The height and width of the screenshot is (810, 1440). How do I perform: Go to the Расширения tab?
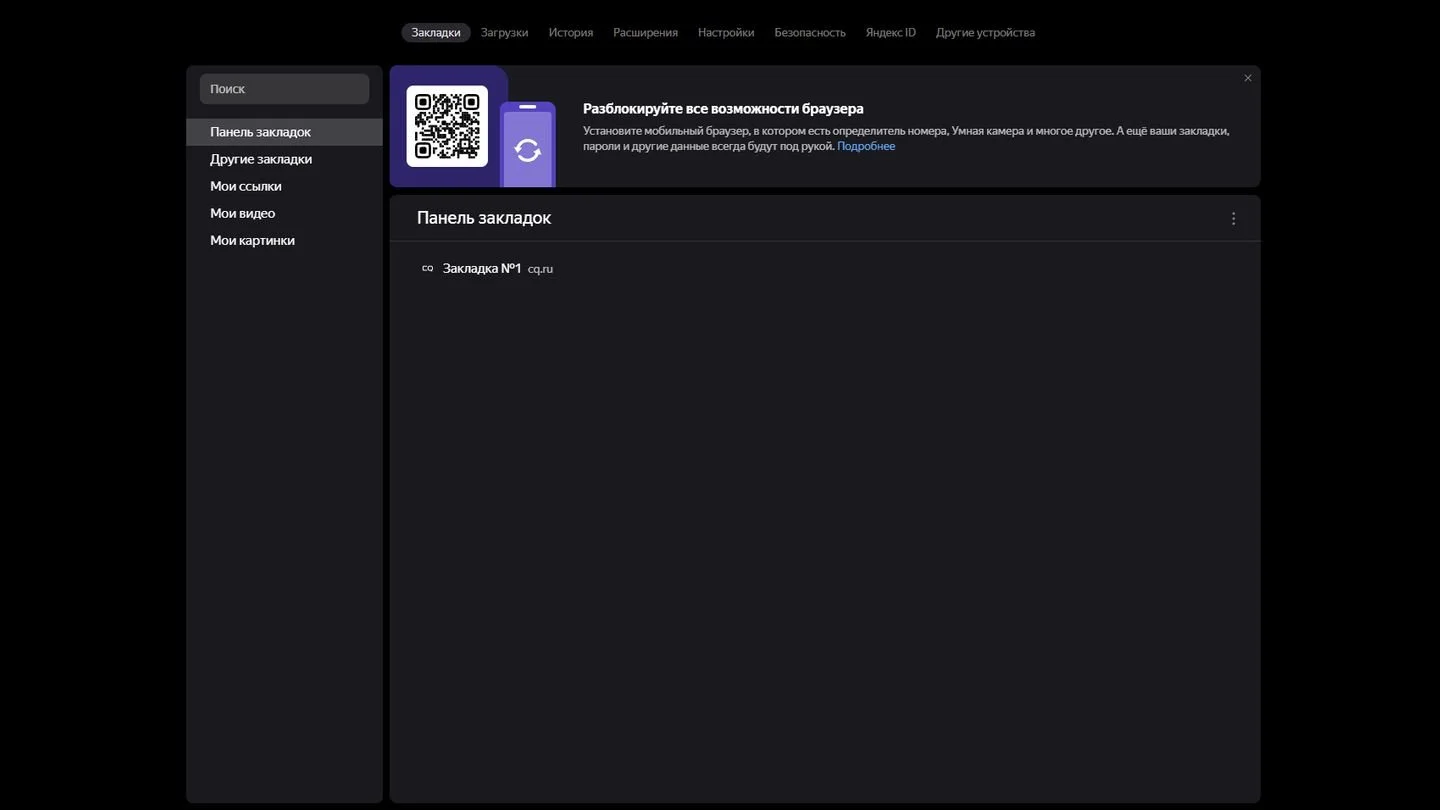[645, 32]
